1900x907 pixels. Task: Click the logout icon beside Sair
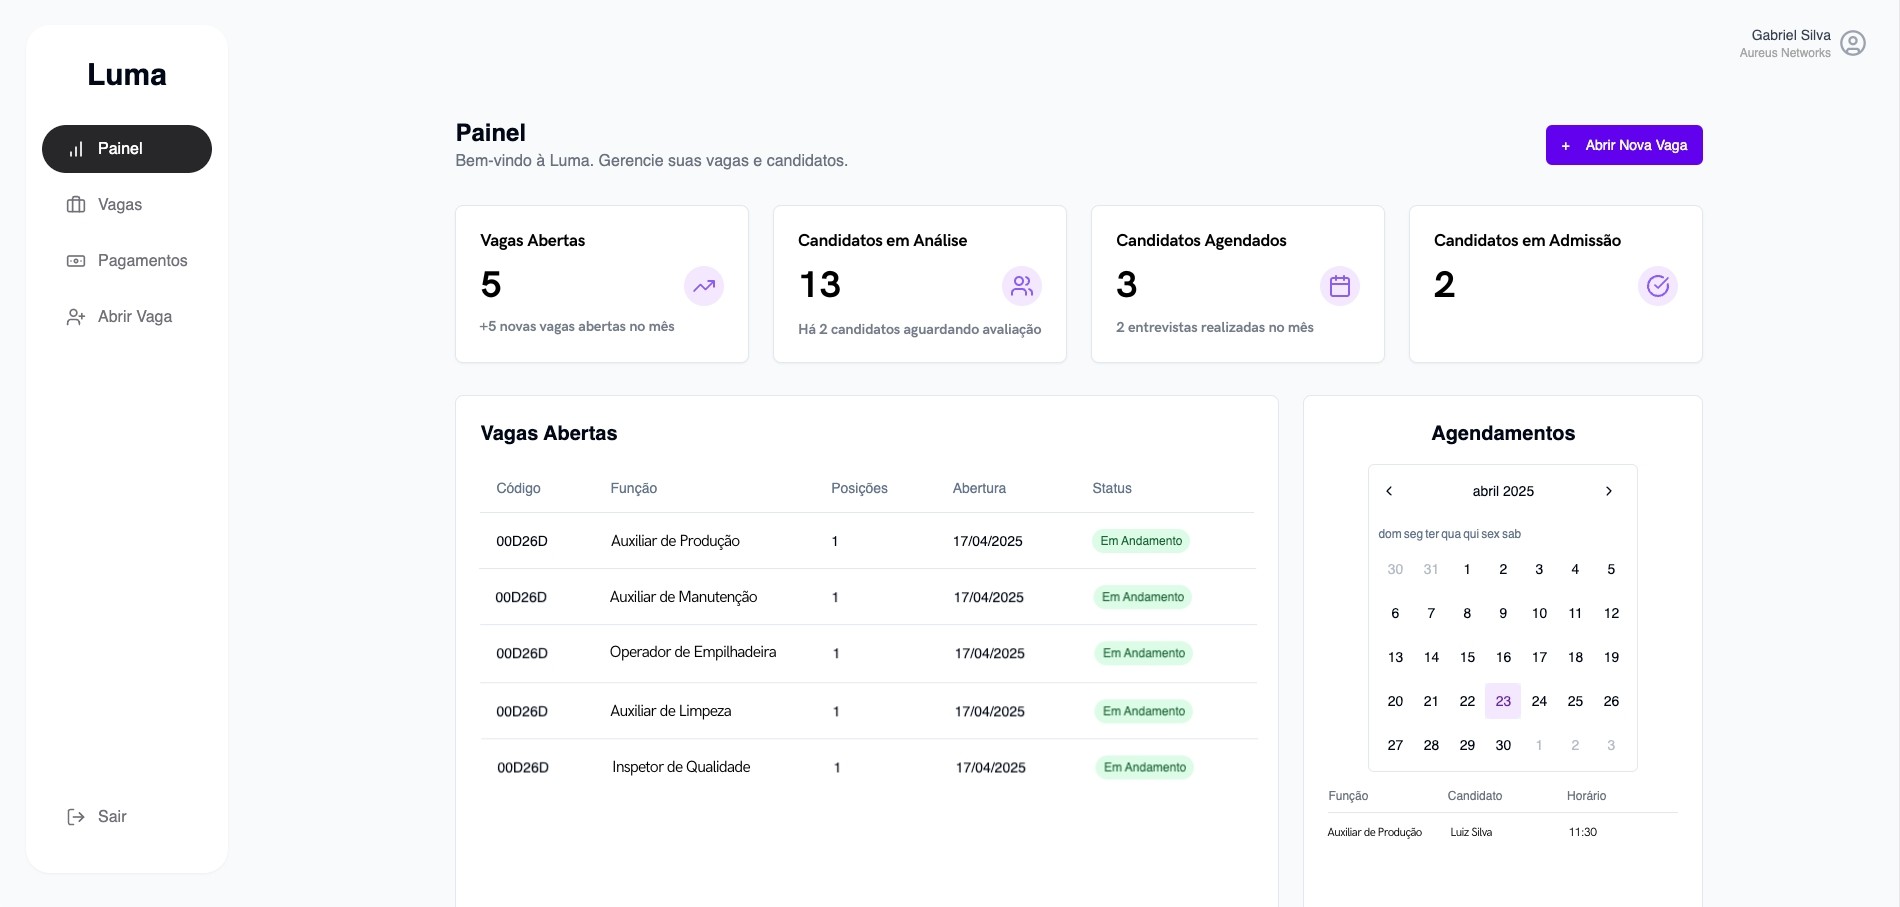76,817
